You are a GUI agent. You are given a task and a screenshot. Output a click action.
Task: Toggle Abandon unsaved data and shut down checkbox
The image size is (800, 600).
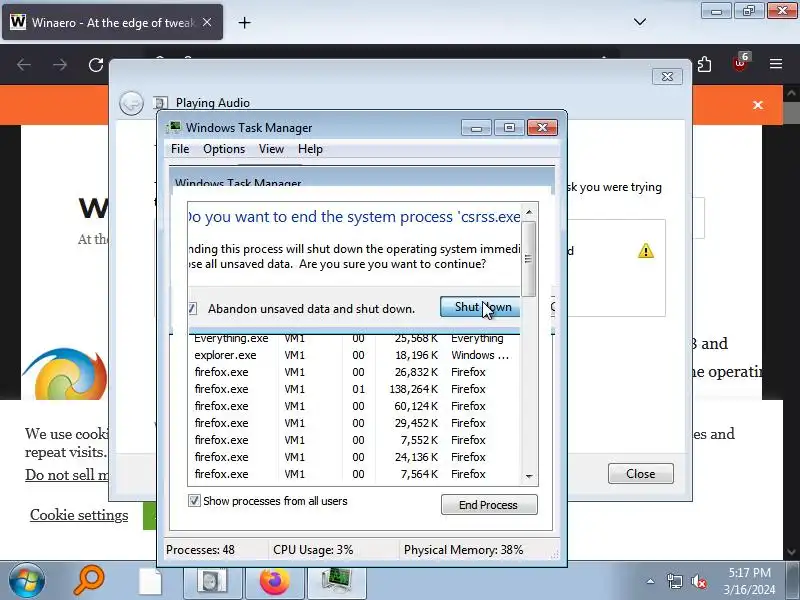click(192, 308)
